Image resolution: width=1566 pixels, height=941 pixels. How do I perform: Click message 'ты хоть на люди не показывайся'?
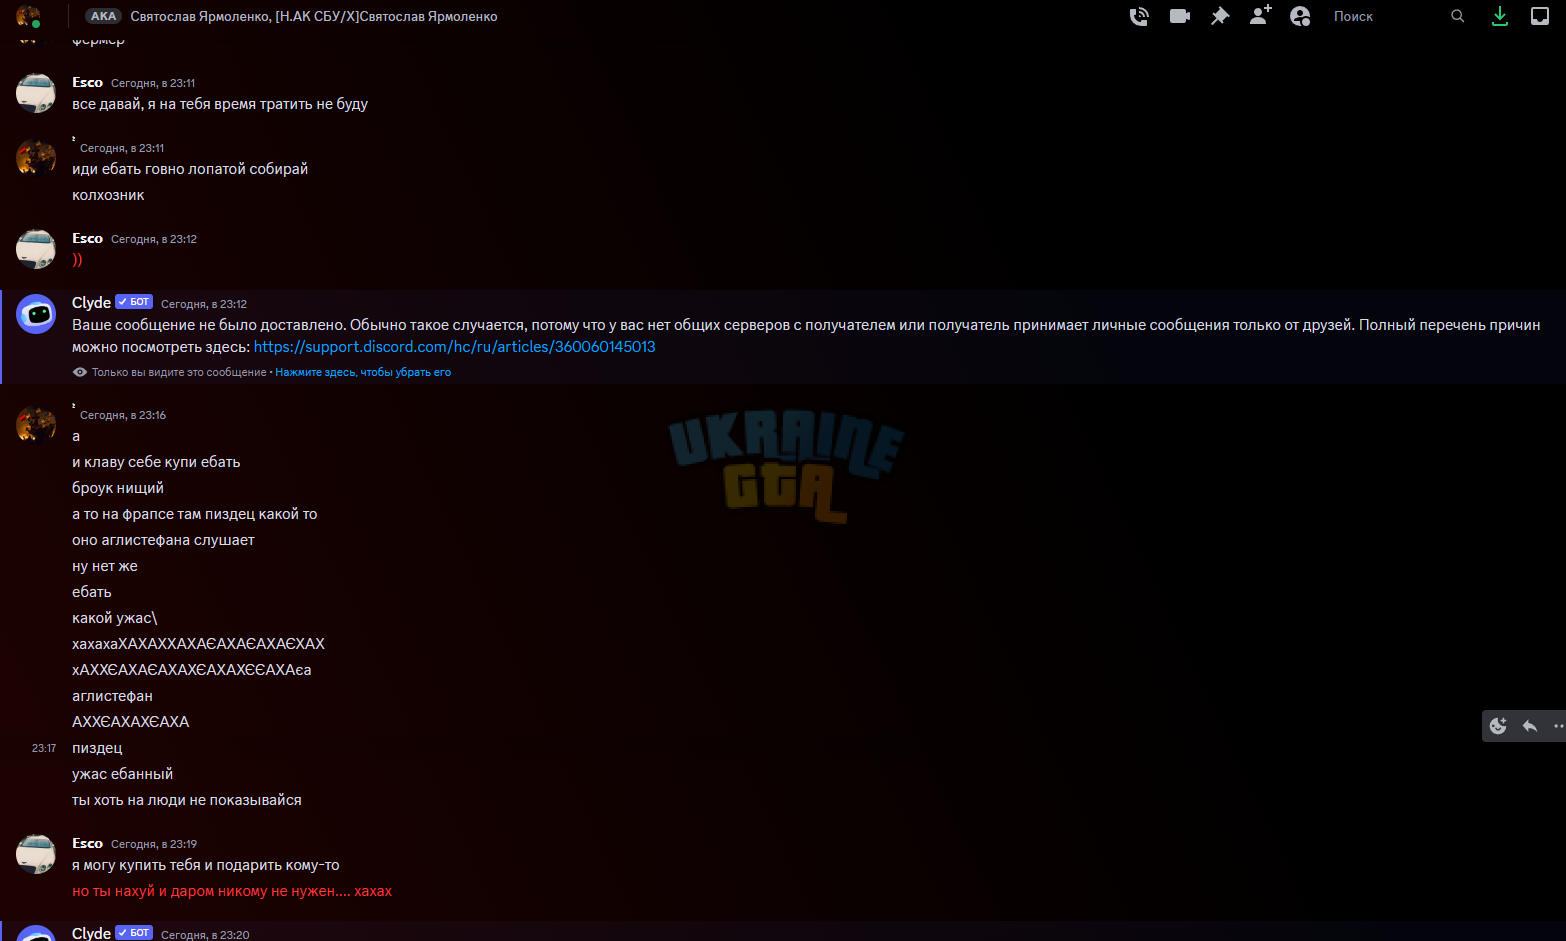[187, 800]
